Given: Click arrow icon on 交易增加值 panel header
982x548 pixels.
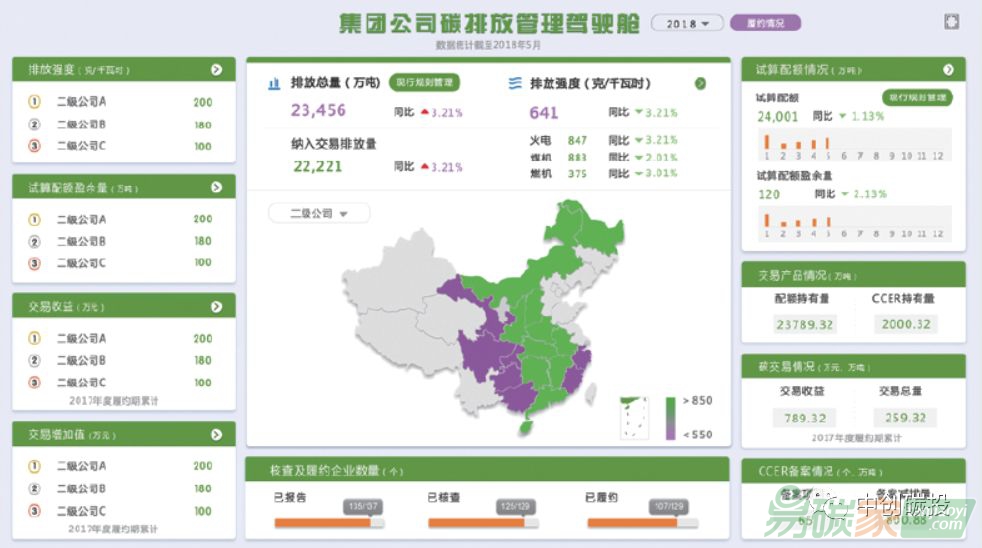Looking at the screenshot, I should [216, 434].
